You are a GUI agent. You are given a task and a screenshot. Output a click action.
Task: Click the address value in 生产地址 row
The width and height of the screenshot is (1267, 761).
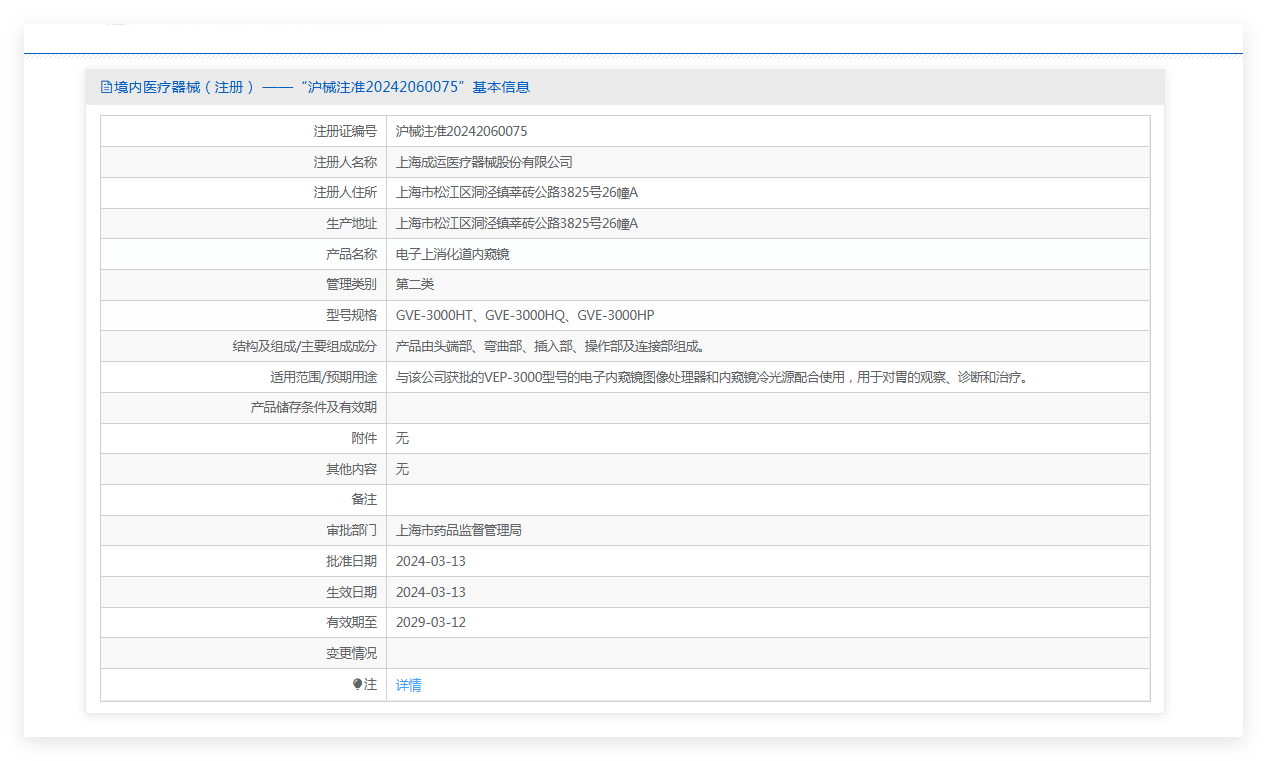click(x=517, y=223)
